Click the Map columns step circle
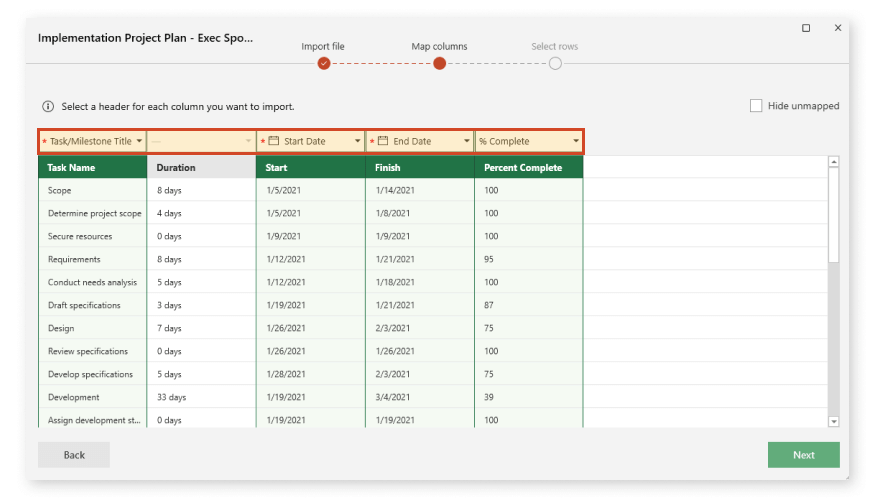The width and height of the screenshot is (874, 498). tap(439, 64)
